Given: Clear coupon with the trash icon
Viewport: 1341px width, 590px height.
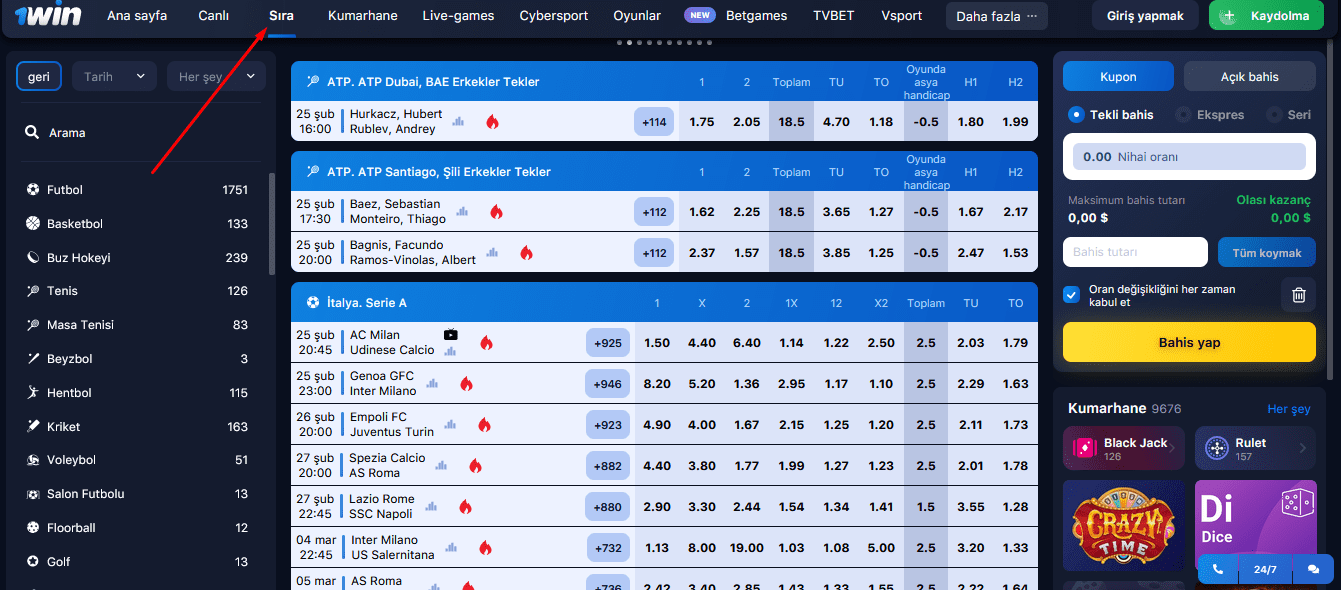Looking at the screenshot, I should coord(1298,295).
